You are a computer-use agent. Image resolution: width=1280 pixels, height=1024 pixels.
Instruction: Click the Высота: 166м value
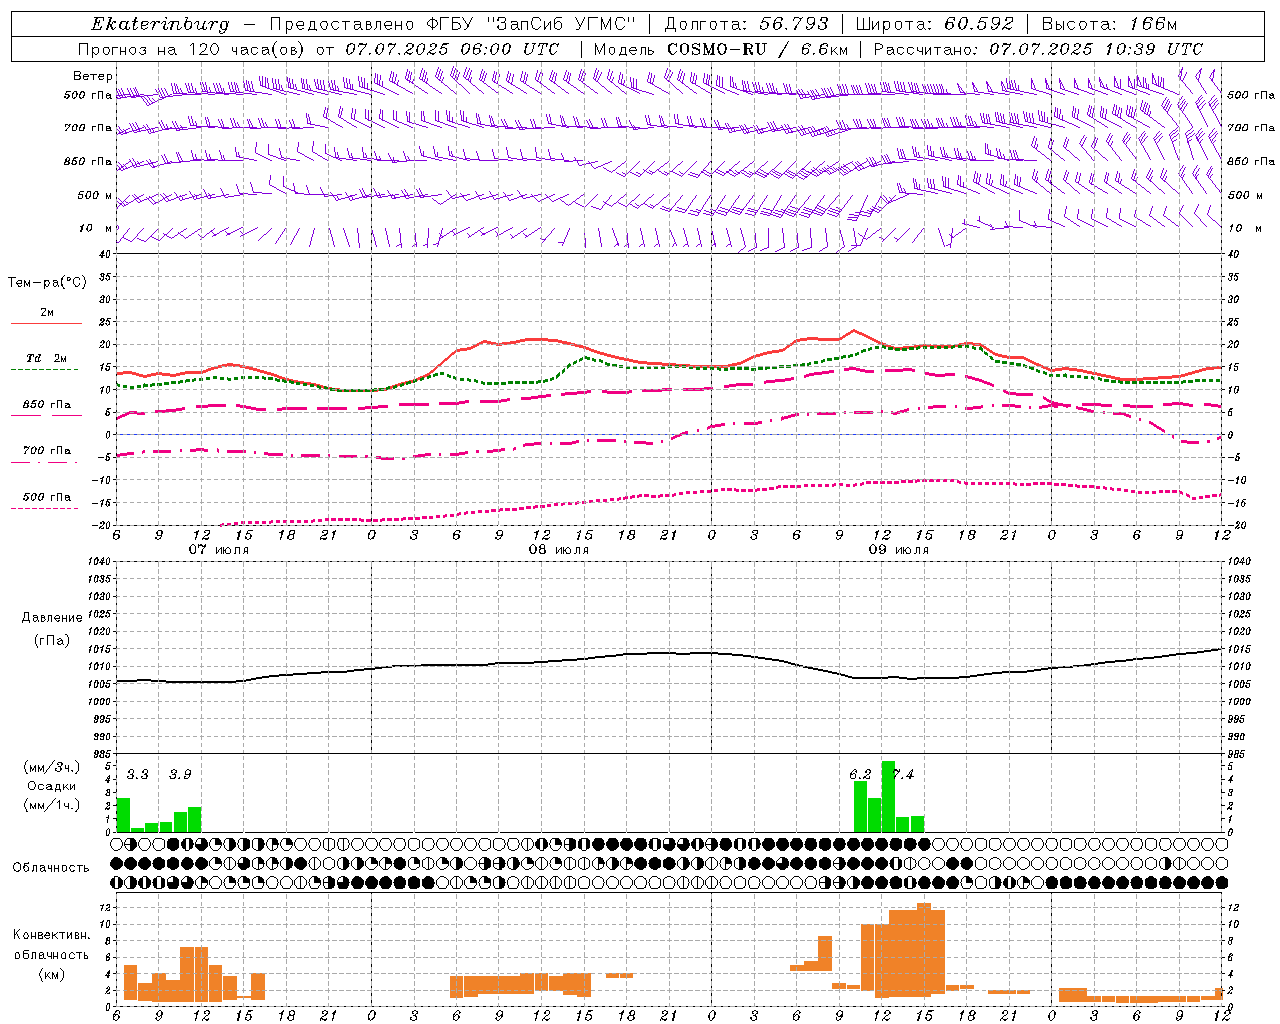pyautogui.click(x=1109, y=24)
